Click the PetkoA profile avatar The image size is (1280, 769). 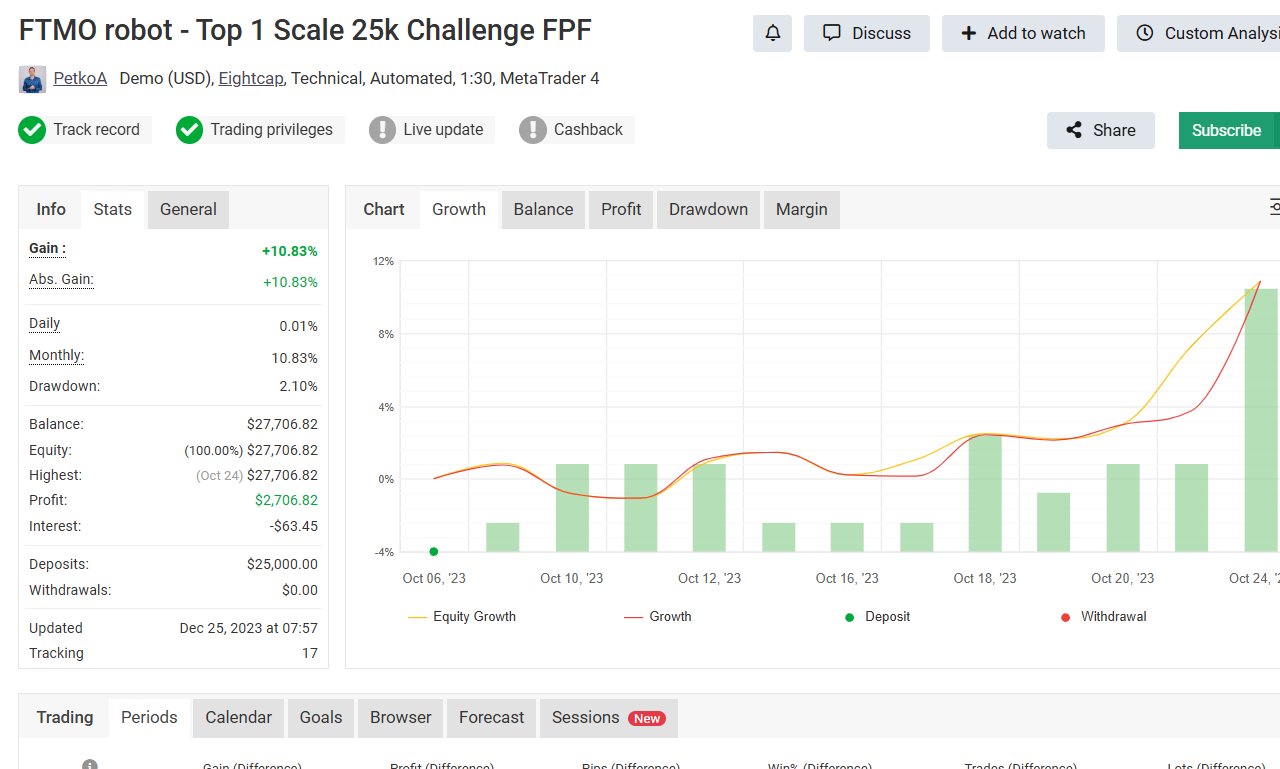[33, 79]
